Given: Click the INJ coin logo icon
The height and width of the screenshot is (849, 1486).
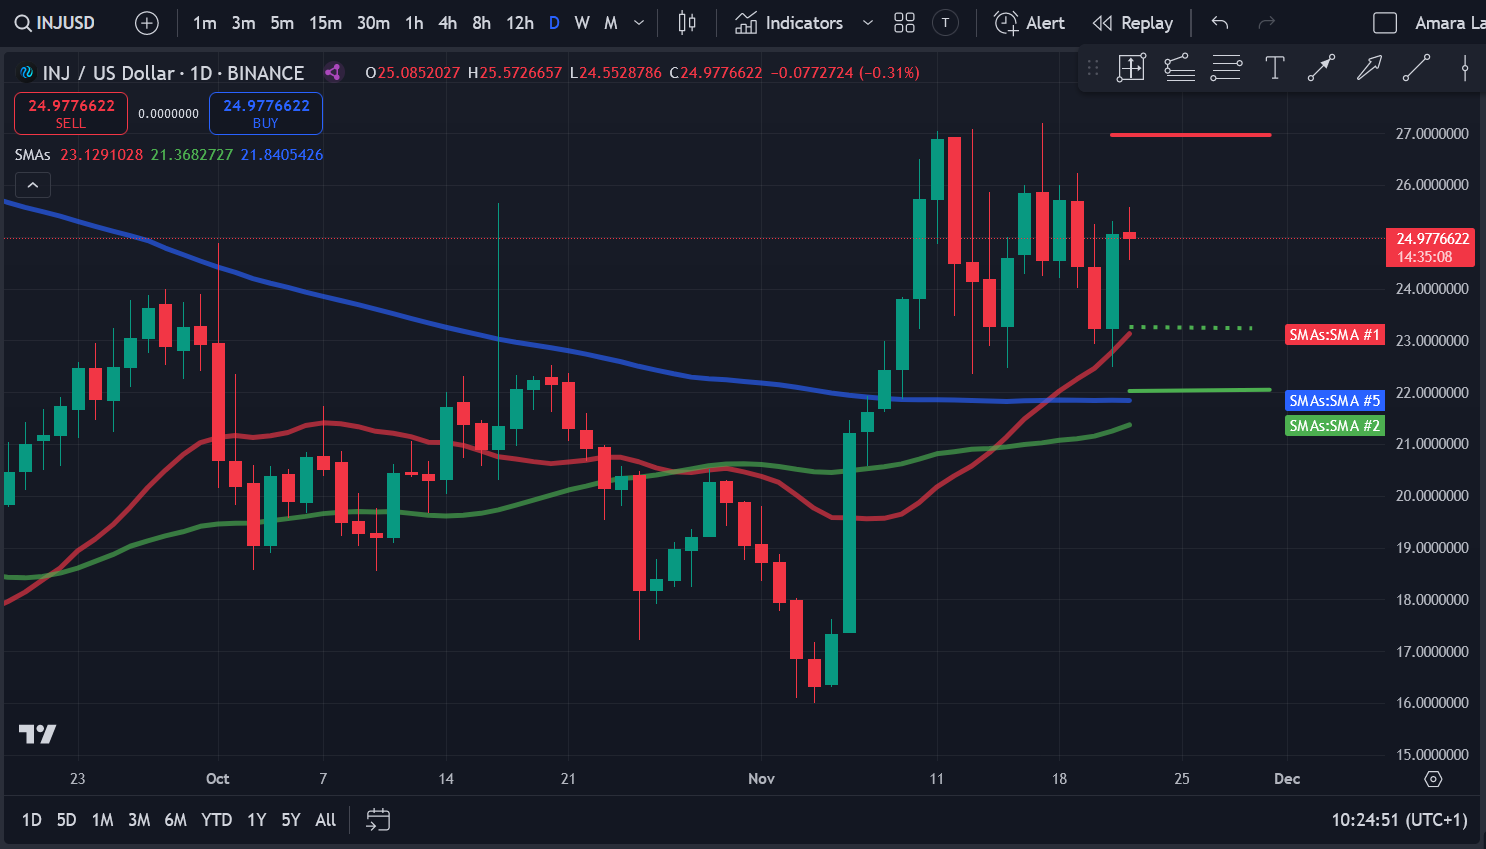Looking at the screenshot, I should [27, 73].
